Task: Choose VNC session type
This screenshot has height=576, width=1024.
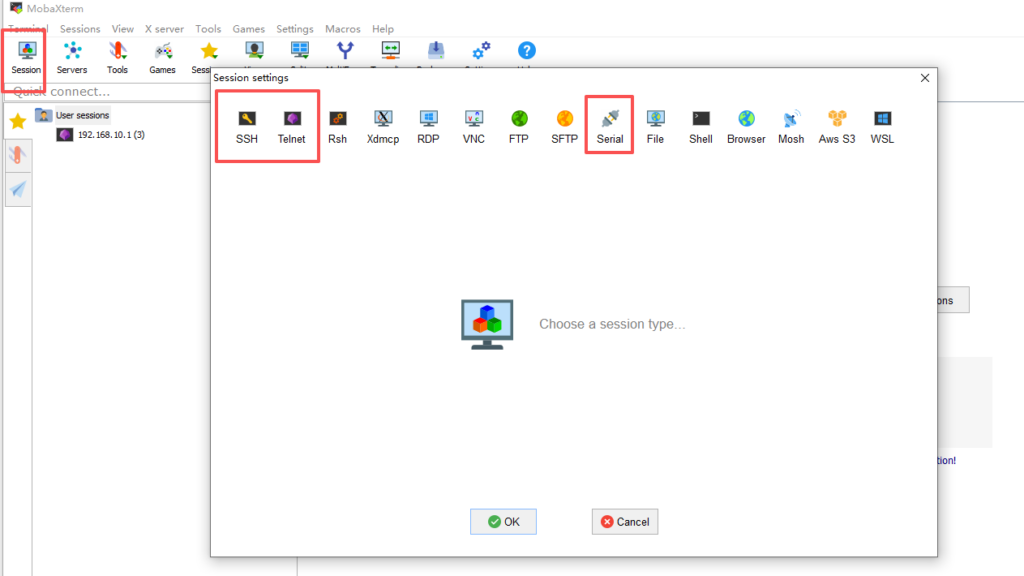Action: (473, 127)
